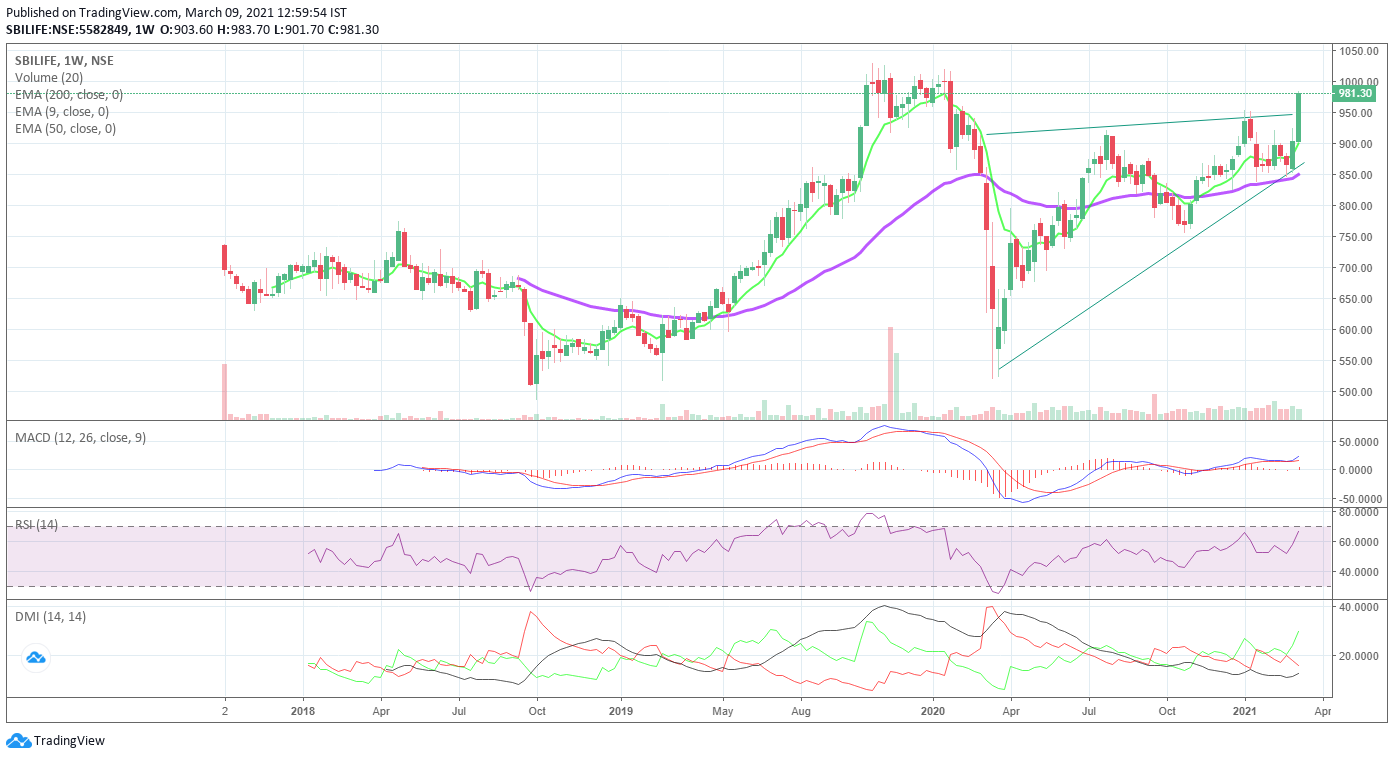Click the RSI (14) pane label
The height and width of the screenshot is (759, 1394).
36,525
